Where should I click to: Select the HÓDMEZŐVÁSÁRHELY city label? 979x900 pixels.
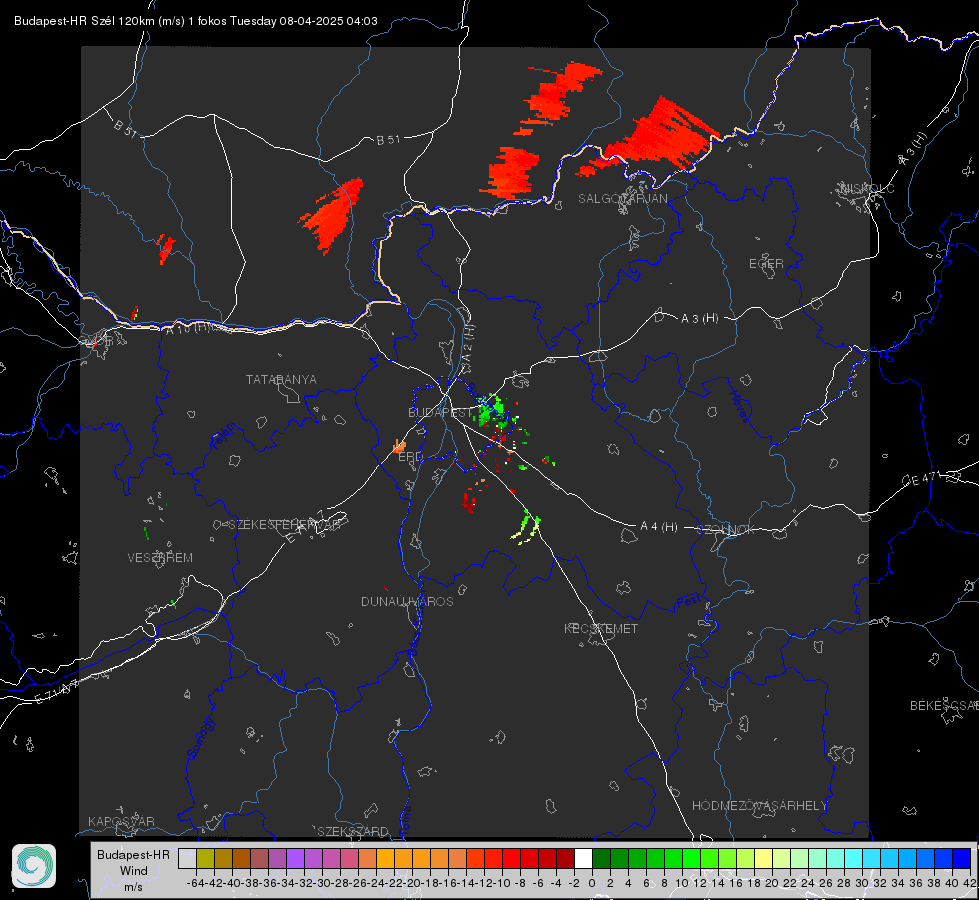point(759,806)
